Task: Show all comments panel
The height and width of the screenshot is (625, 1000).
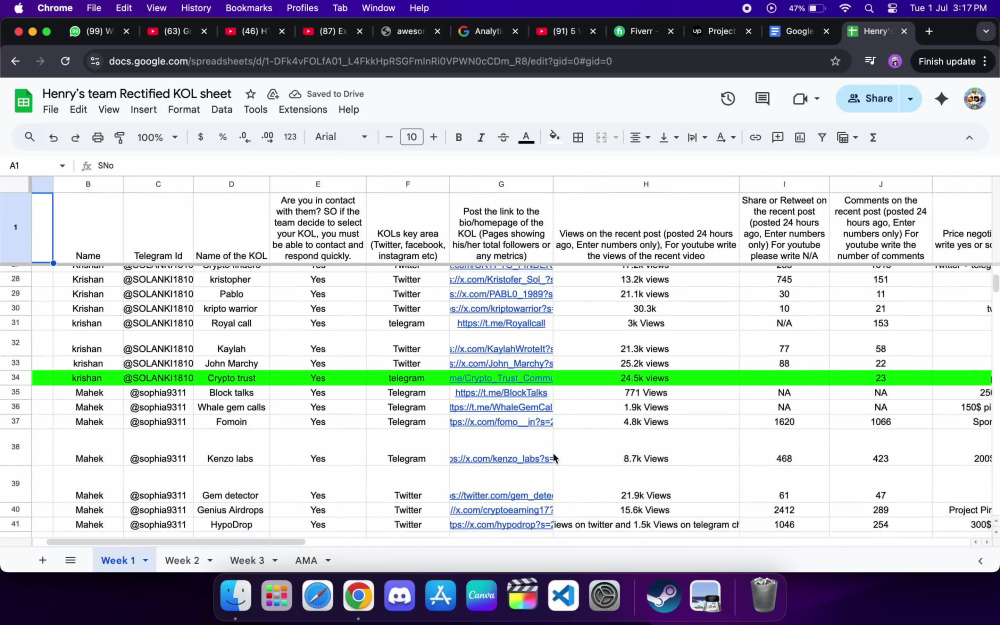Action: 762,99
